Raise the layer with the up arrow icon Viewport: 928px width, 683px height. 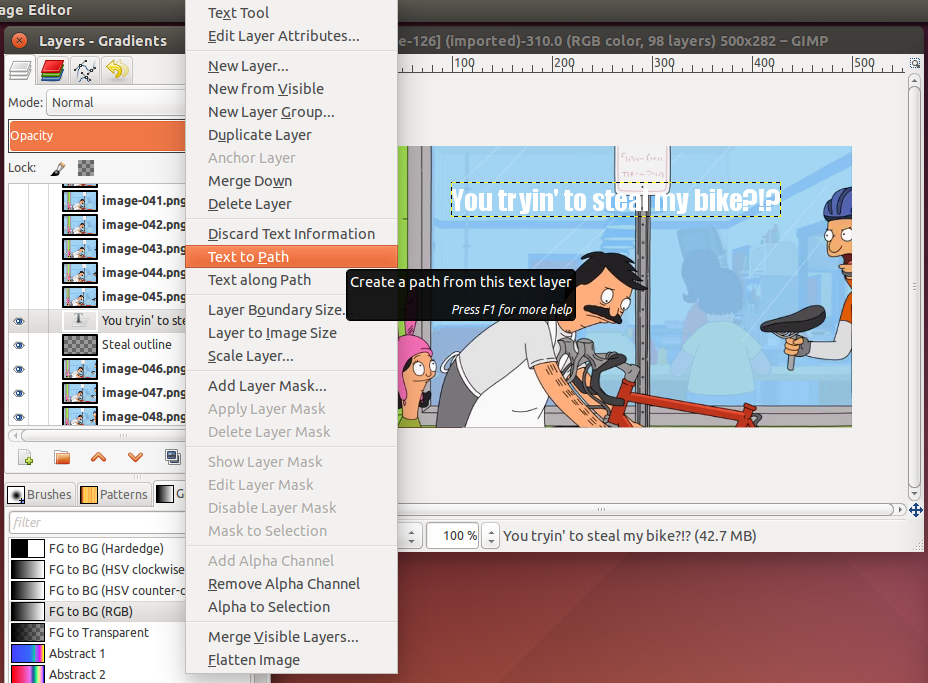98,458
